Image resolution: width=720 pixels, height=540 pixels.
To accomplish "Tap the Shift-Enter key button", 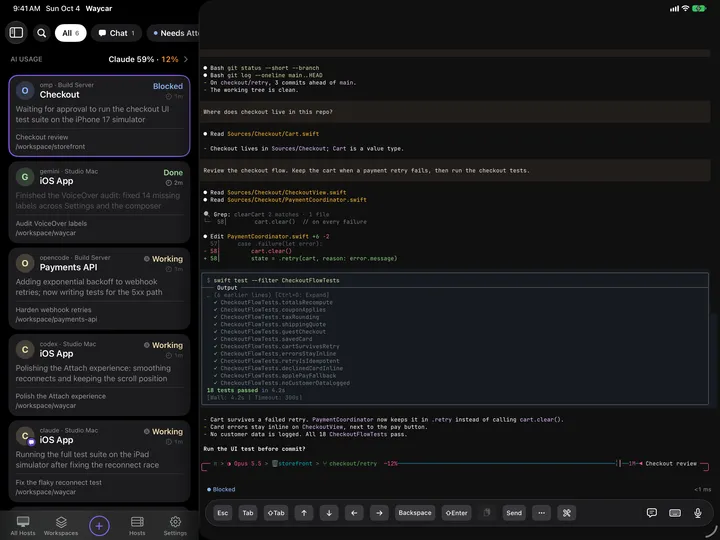I will [x=456, y=513].
